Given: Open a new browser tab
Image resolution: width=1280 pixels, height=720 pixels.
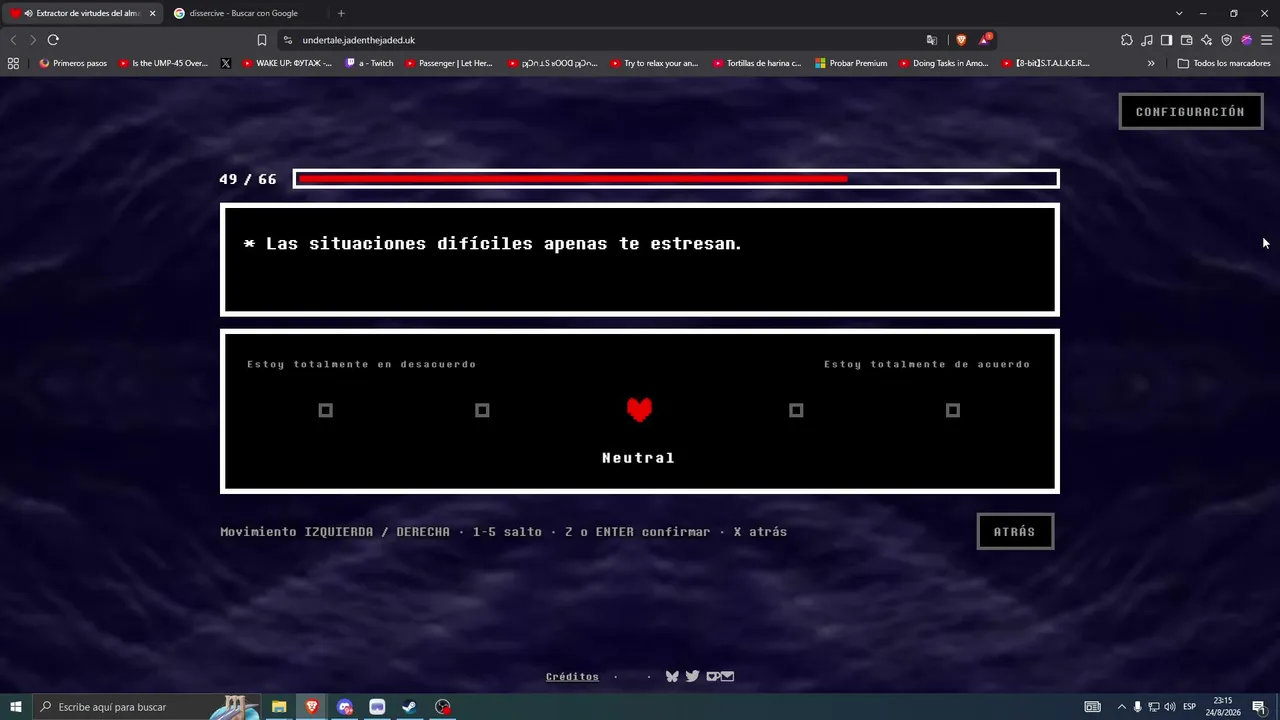Looking at the screenshot, I should (341, 13).
